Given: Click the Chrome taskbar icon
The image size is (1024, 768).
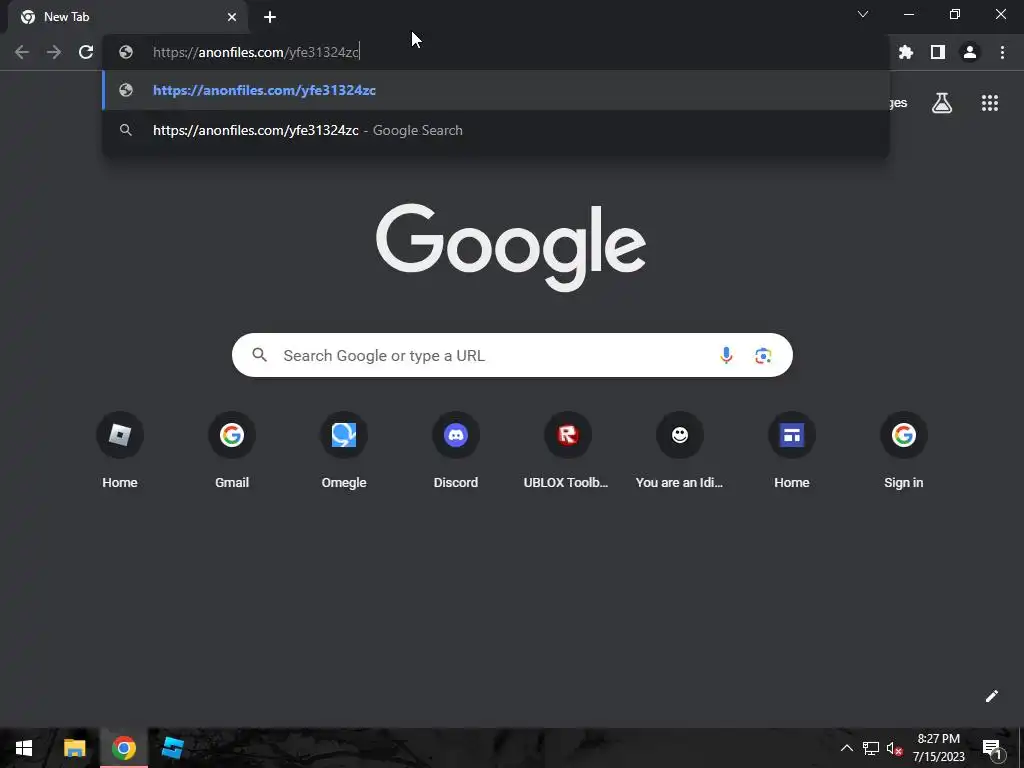Looking at the screenshot, I should click(123, 748).
